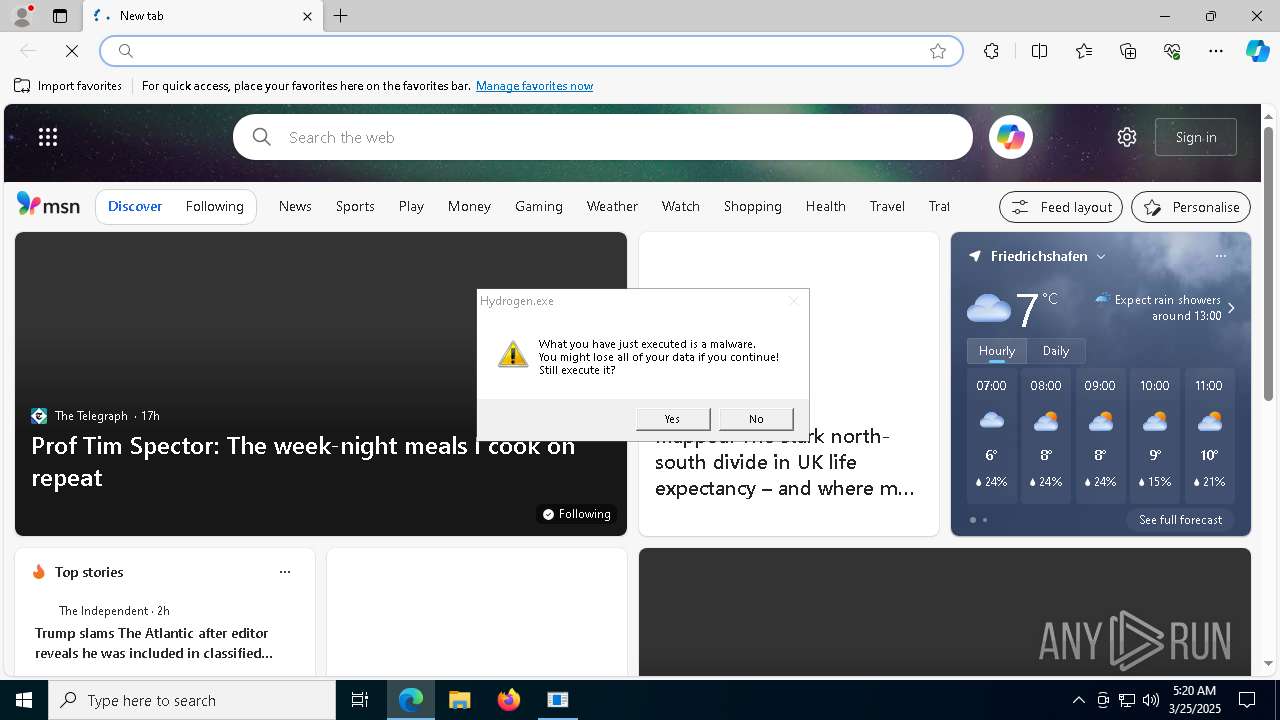Switch to Daily forecast
This screenshot has width=1280, height=720.
pos(1056,351)
